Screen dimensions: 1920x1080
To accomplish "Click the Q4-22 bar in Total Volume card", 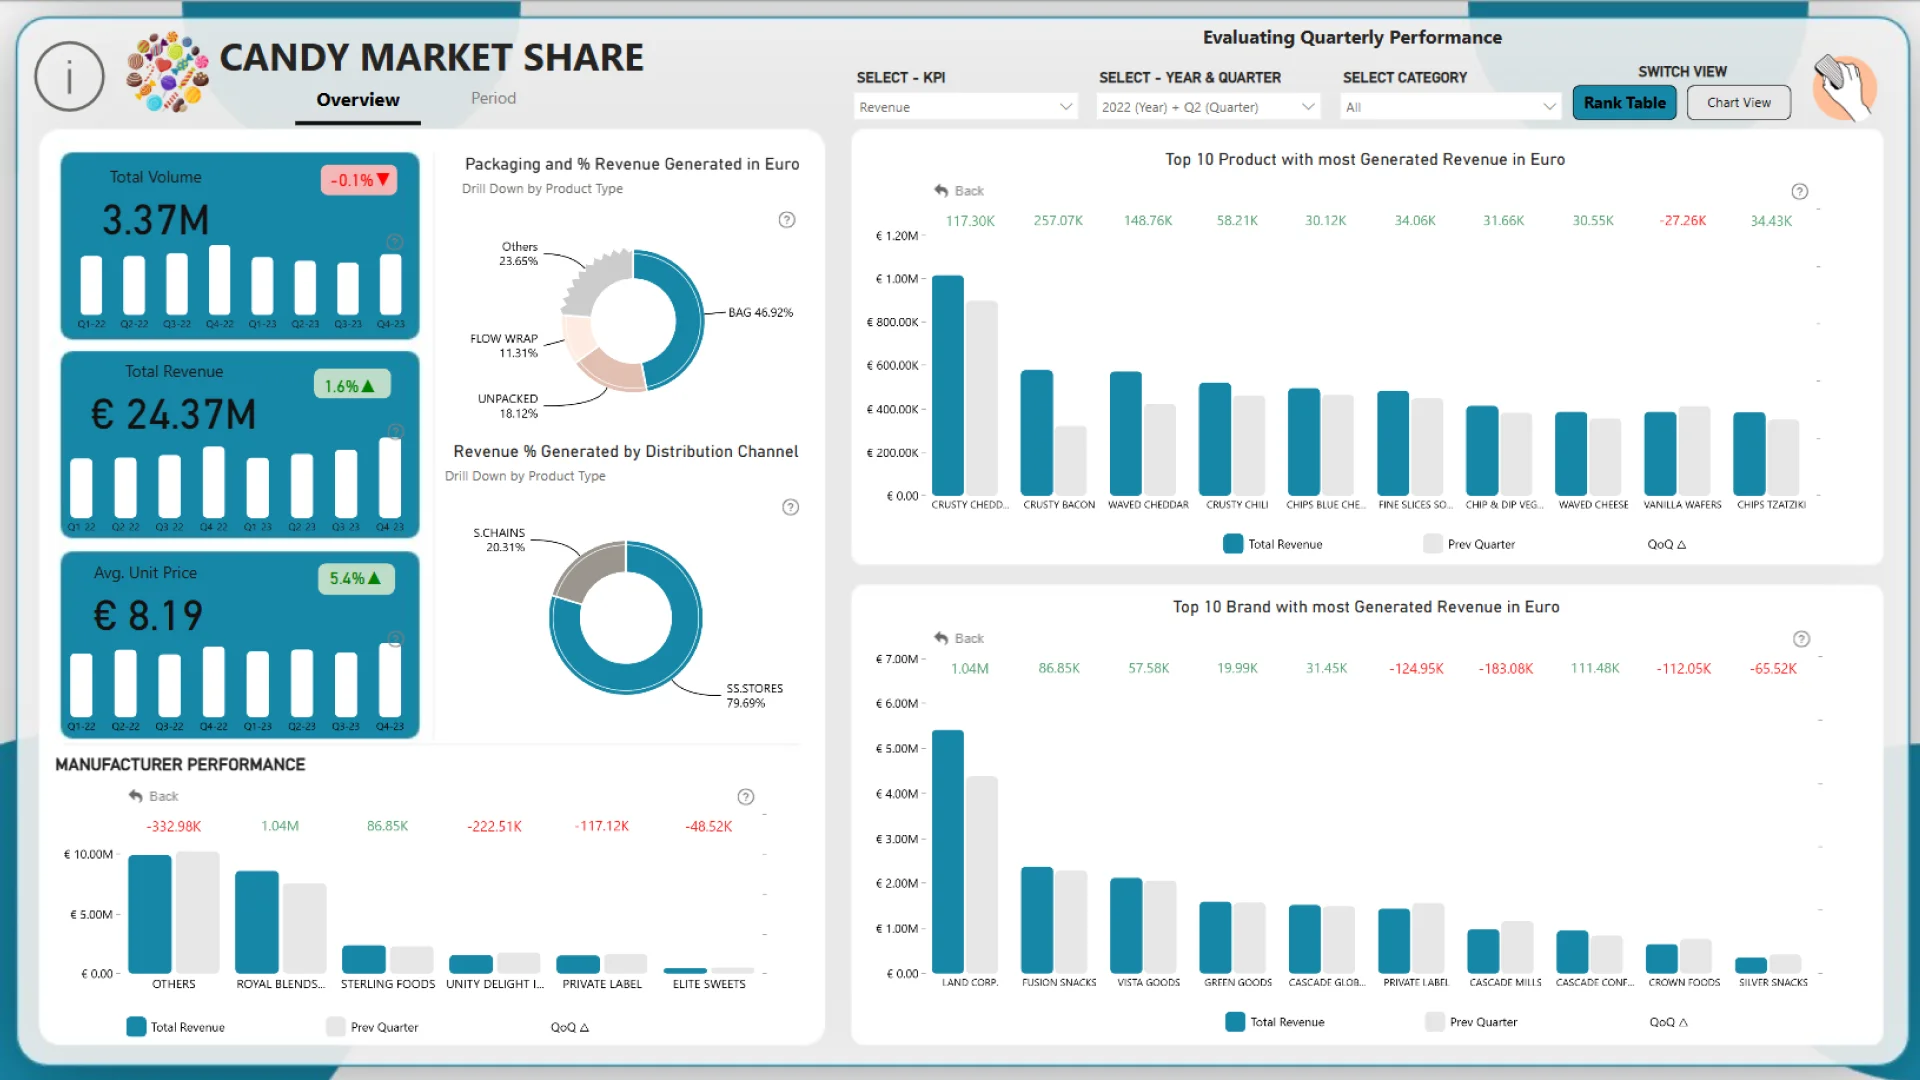I will coord(219,280).
